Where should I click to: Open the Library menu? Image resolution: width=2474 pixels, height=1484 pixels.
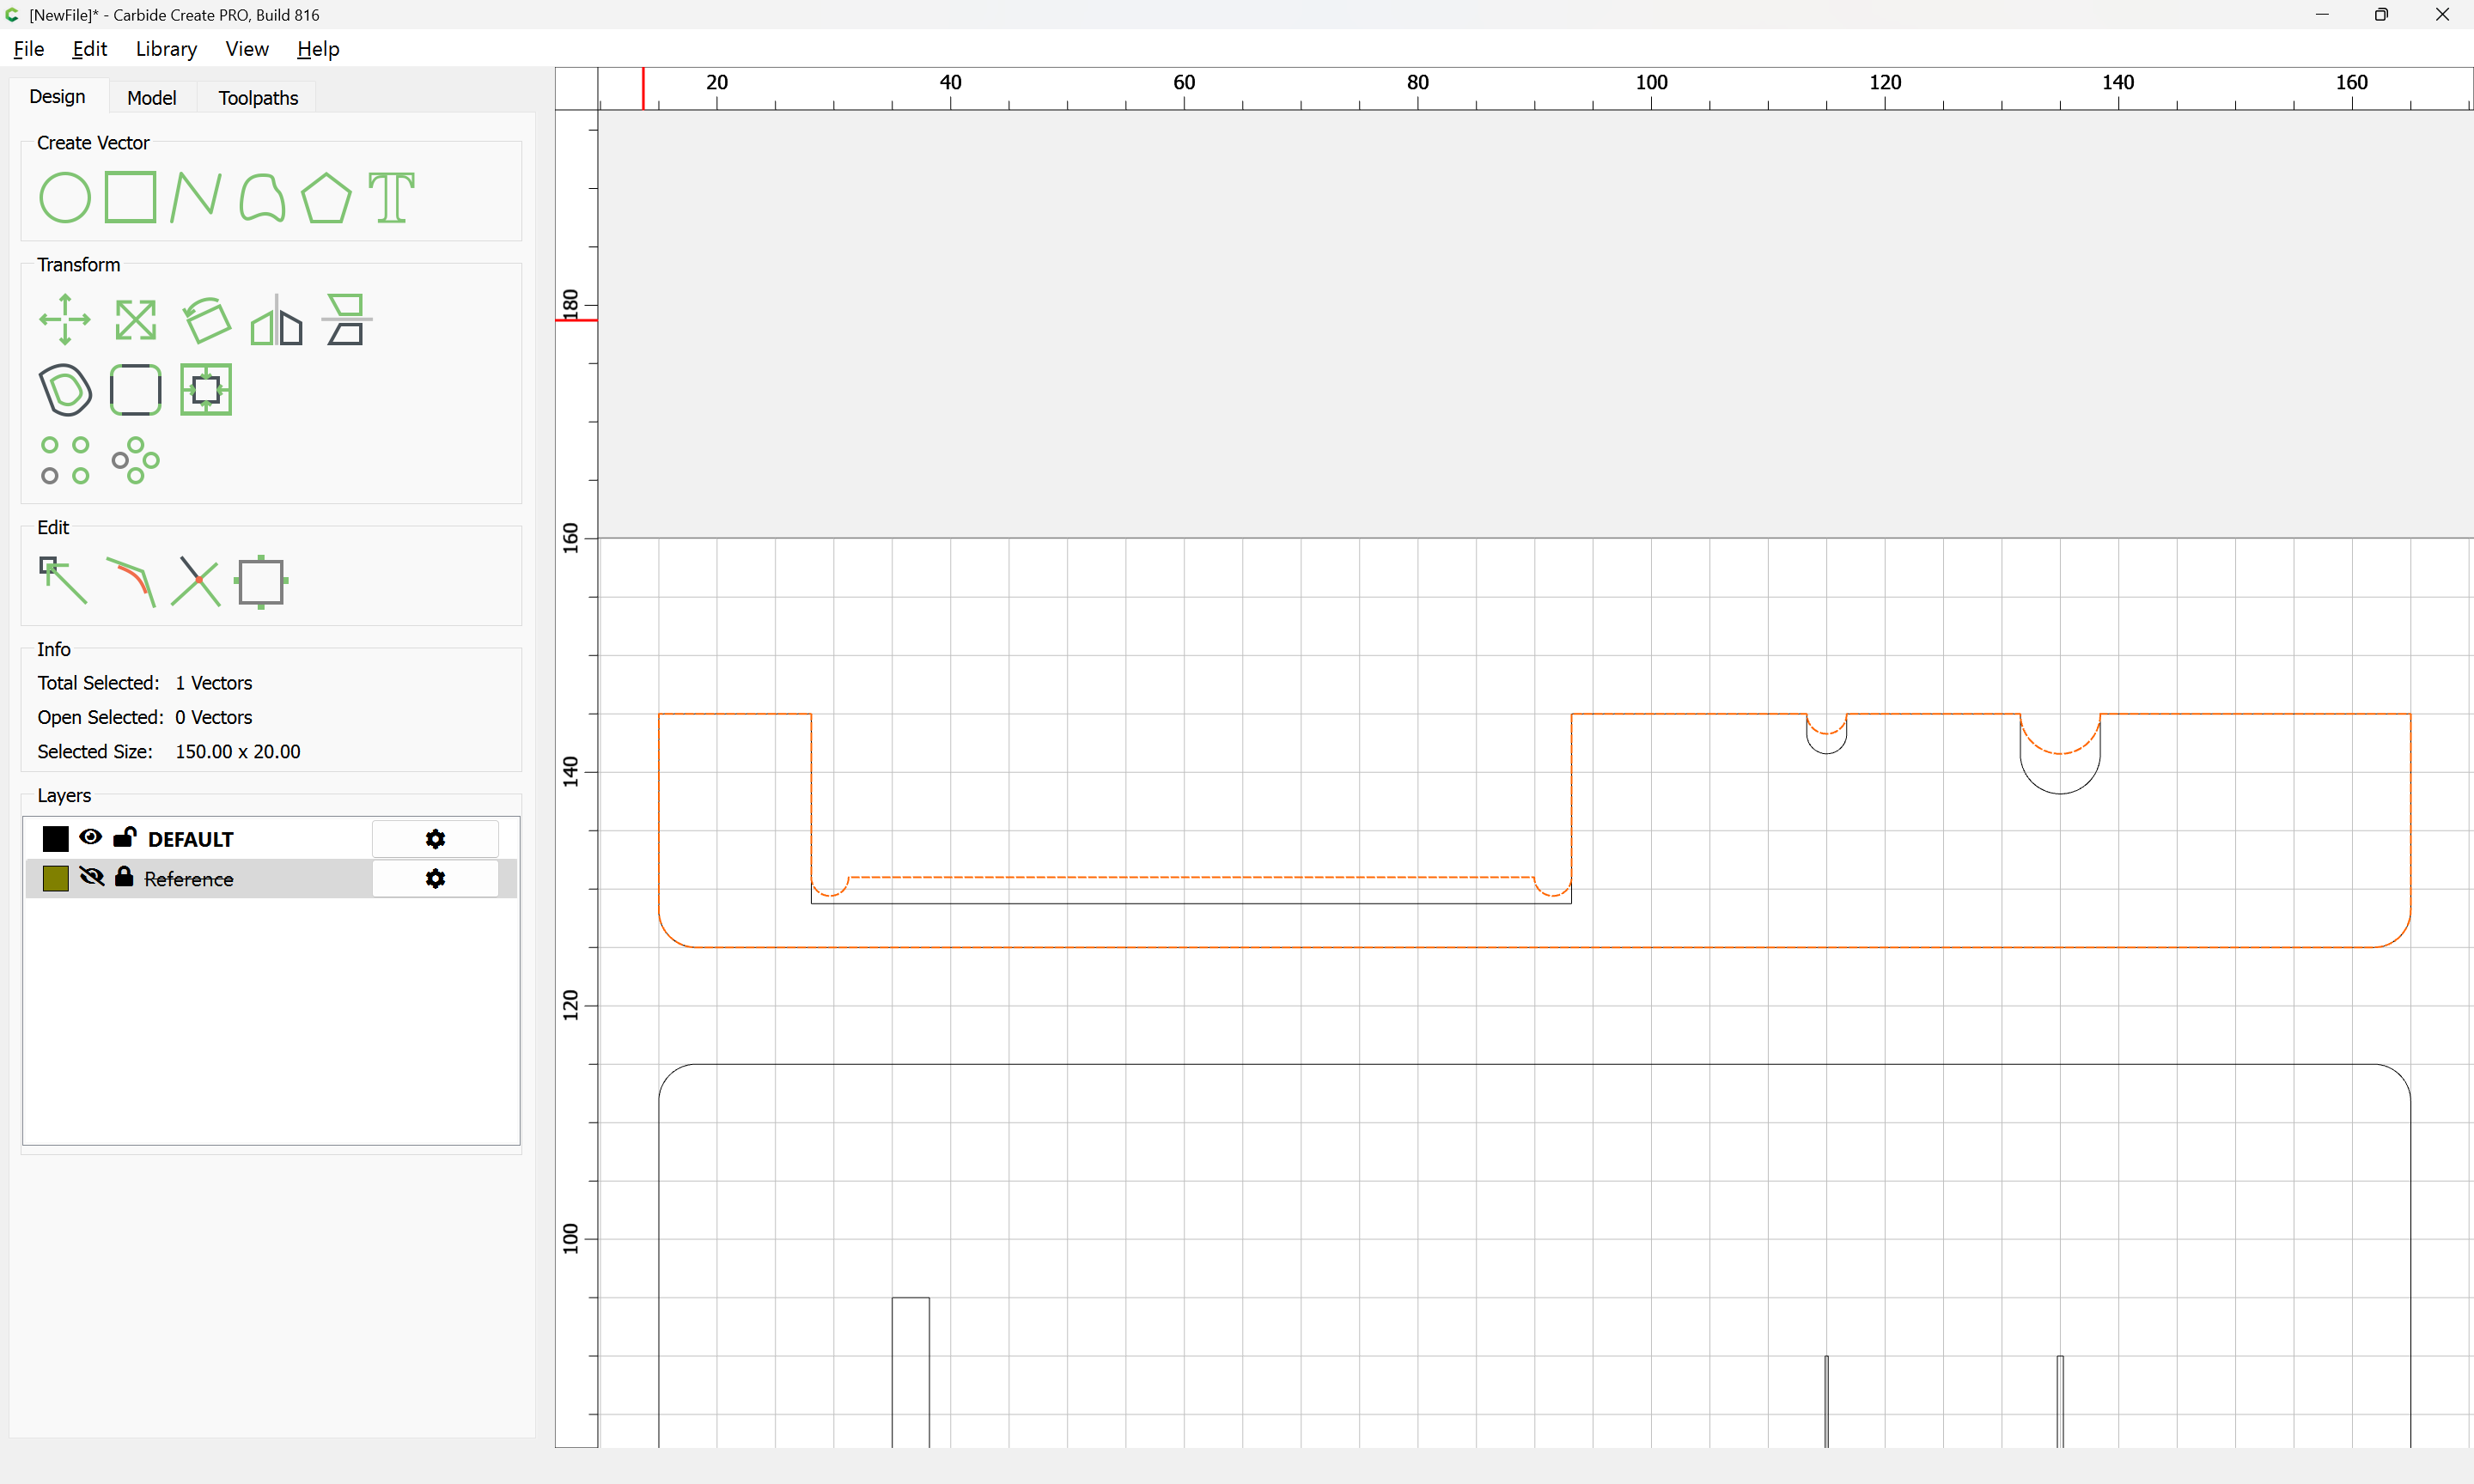166,49
